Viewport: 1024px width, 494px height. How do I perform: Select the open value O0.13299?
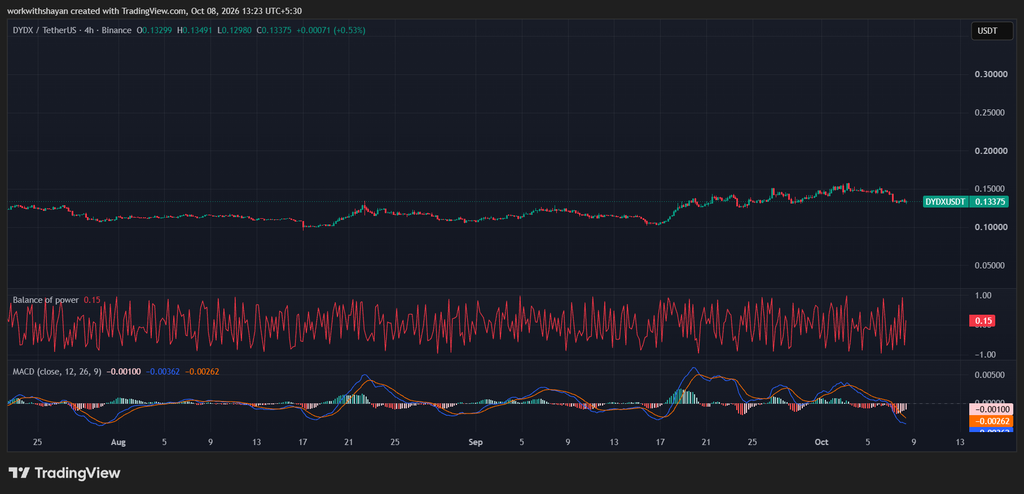(x=153, y=30)
